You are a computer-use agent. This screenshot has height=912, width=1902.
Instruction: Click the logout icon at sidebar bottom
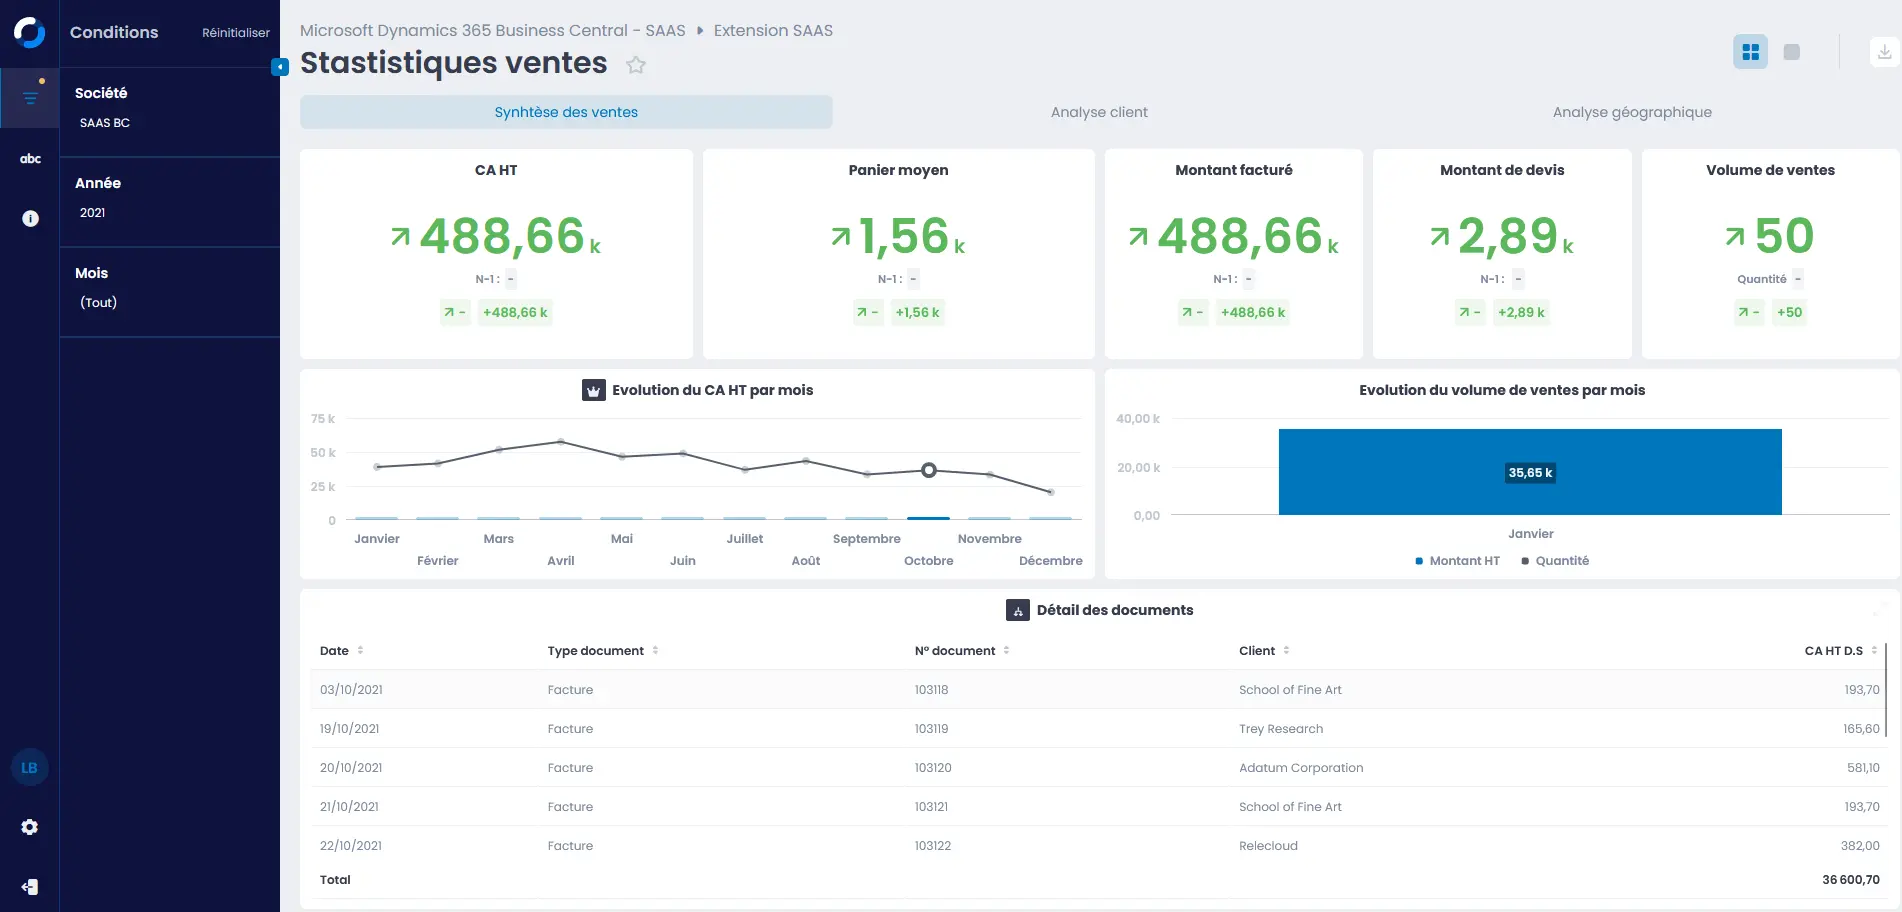pos(30,887)
